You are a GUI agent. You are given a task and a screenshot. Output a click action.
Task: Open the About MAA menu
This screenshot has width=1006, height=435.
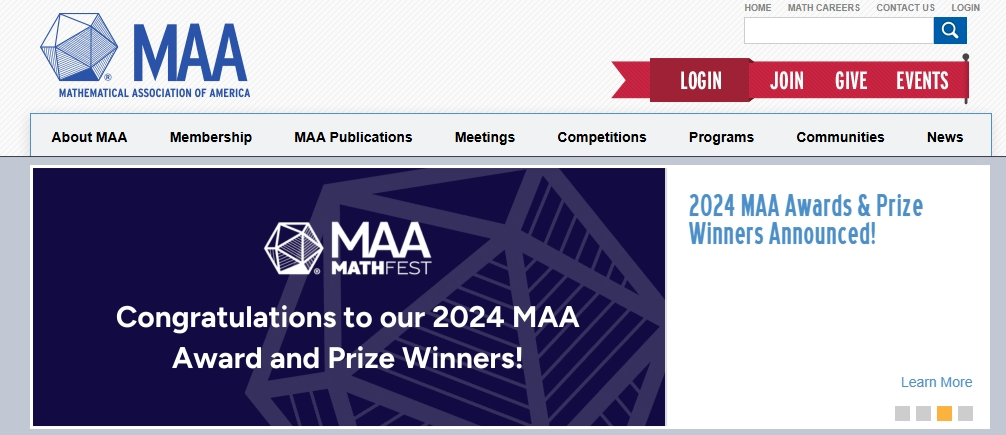(89, 137)
